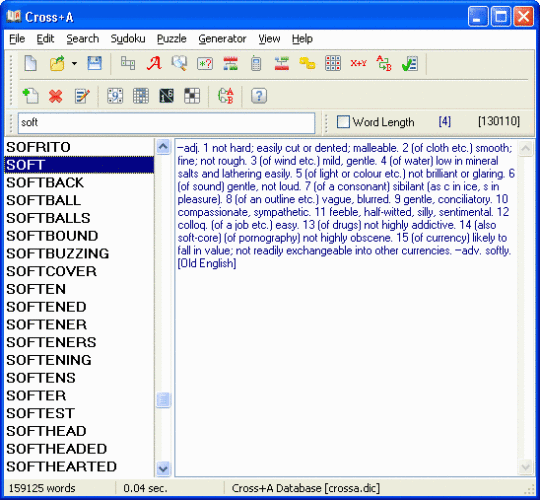This screenshot has width=540, height=500.
Task: Click the red-dot grid icon
Action: pos(333,63)
